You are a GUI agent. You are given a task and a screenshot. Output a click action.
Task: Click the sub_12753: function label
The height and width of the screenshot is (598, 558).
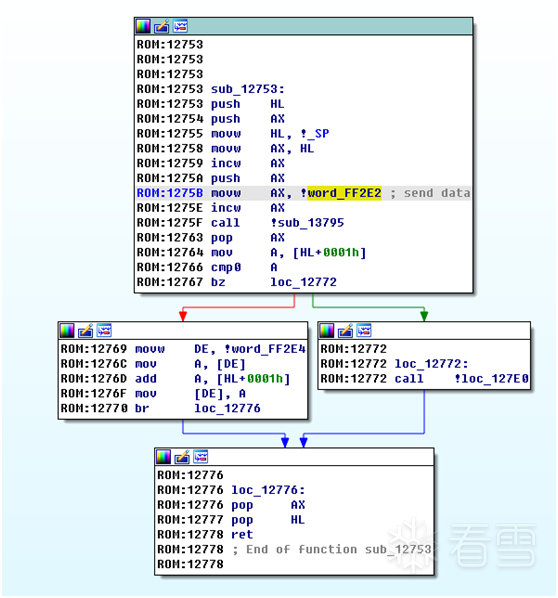tap(248, 89)
